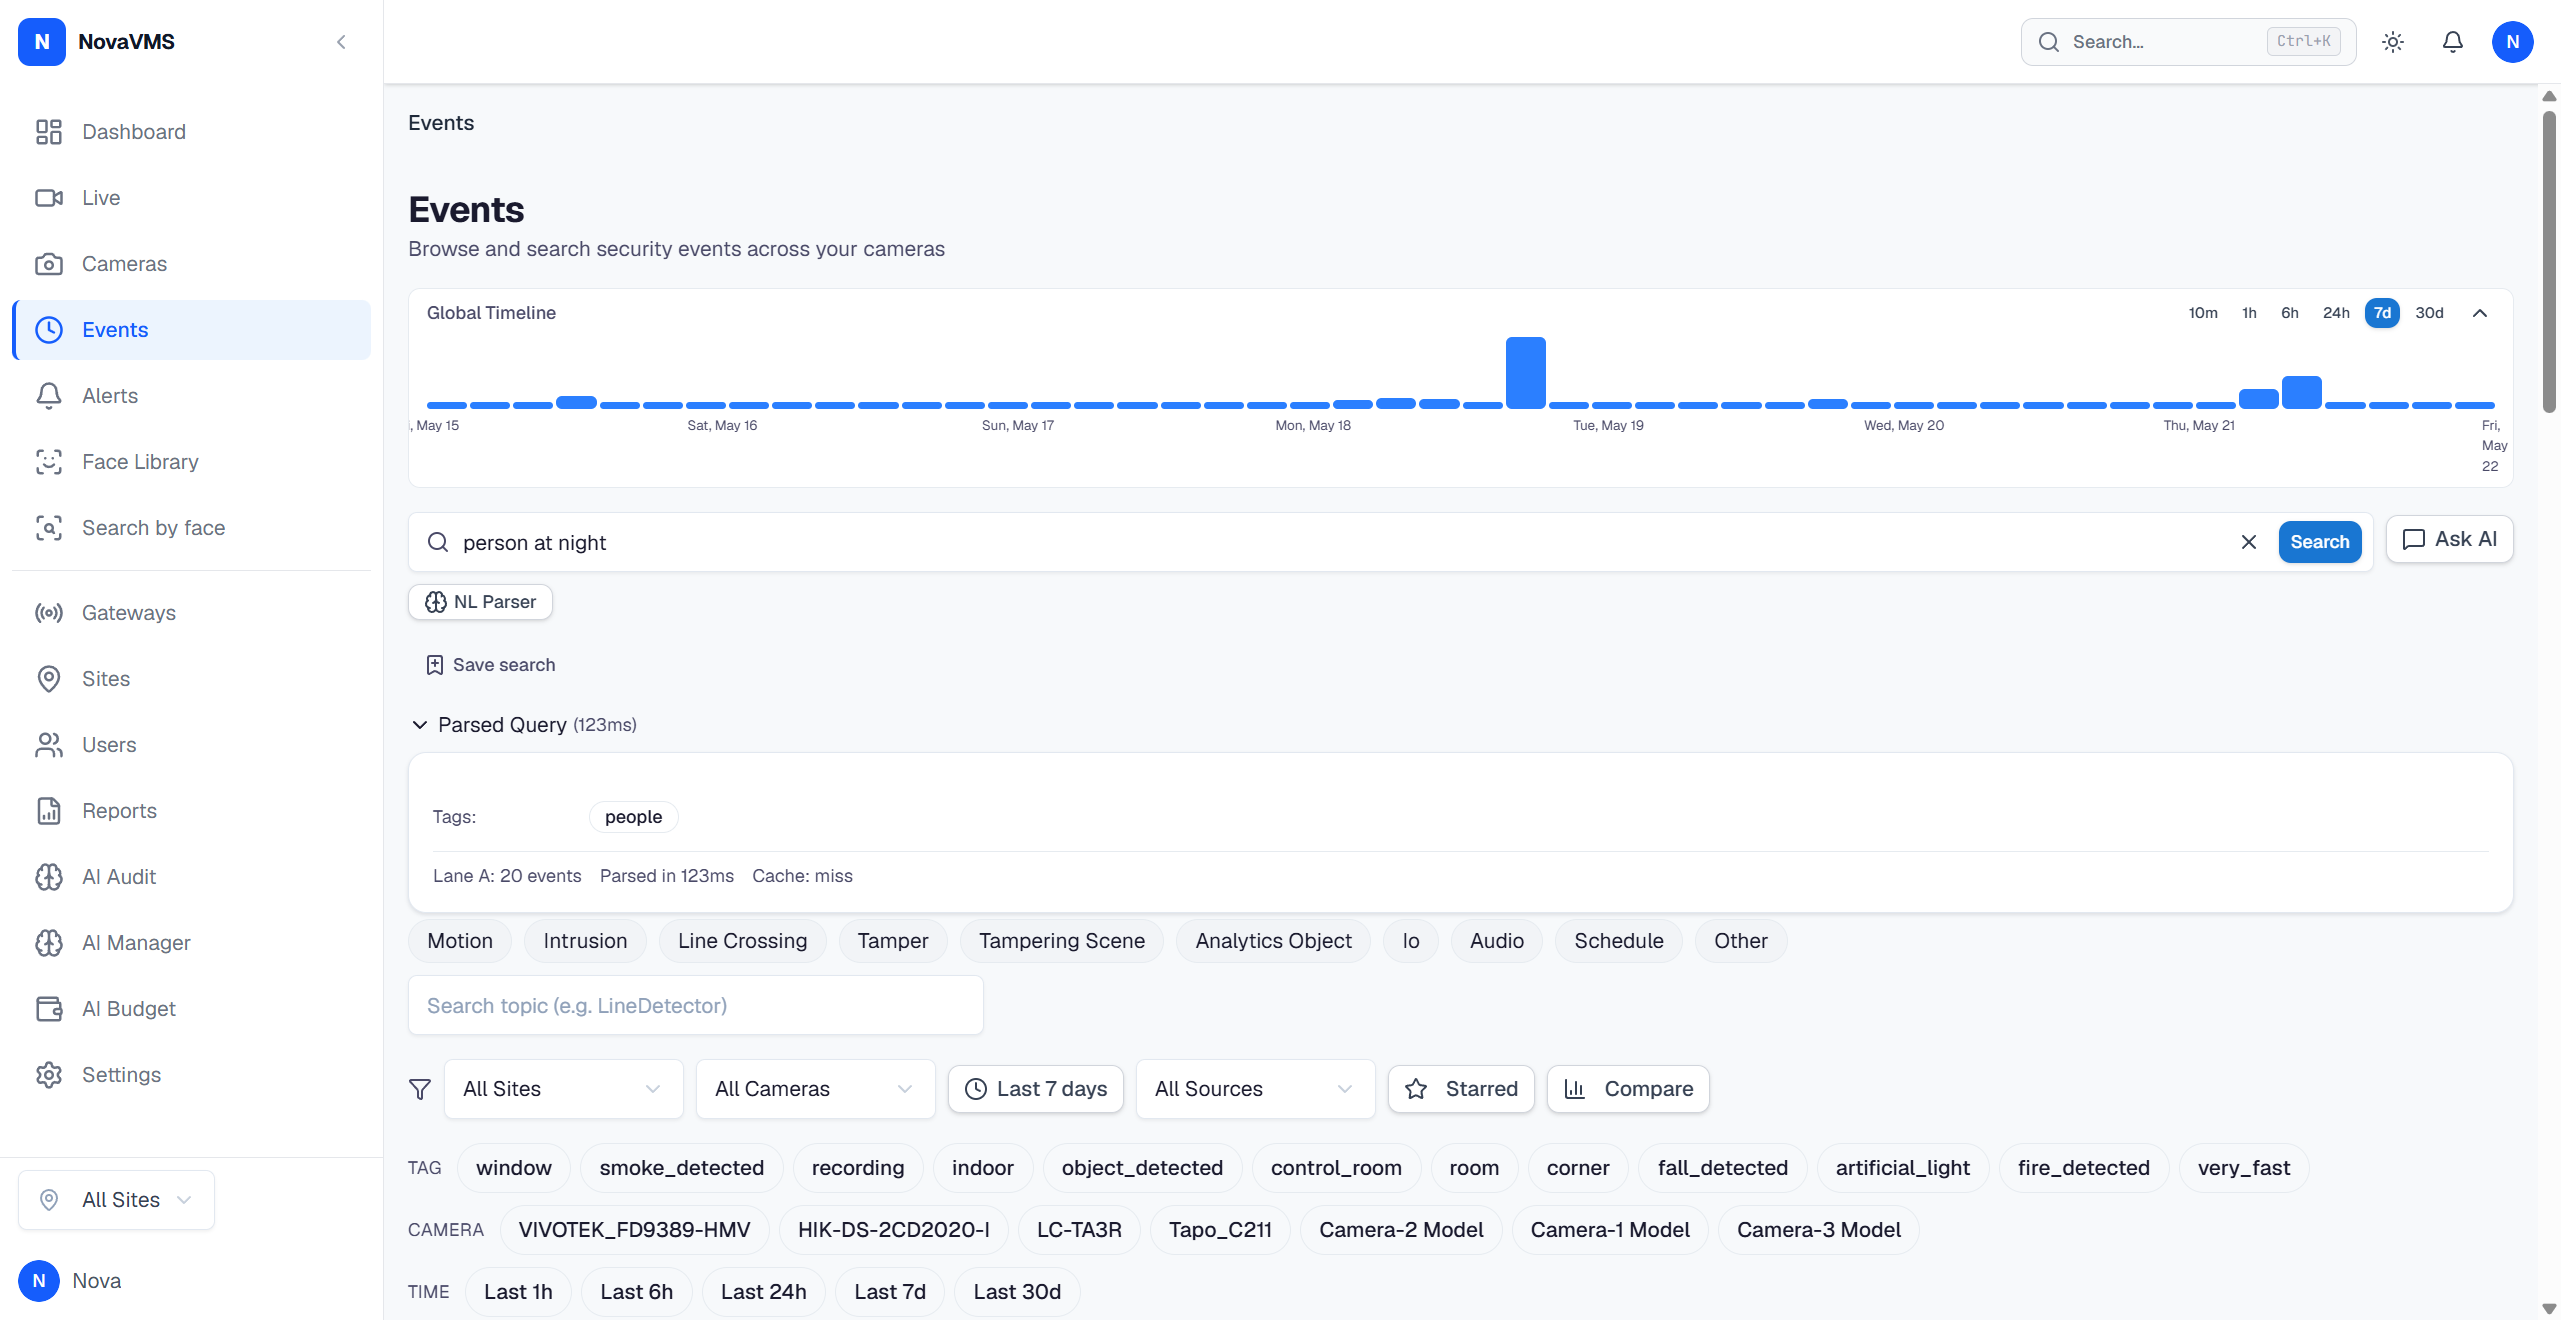Open the All Sites selector in sidebar footer

pyautogui.click(x=116, y=1200)
